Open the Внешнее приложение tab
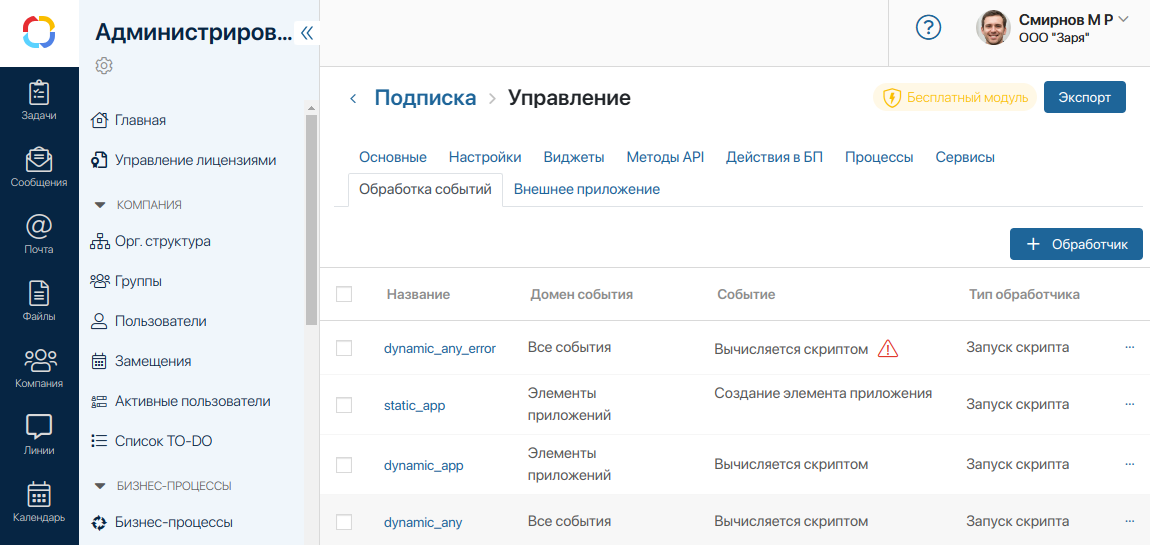The height and width of the screenshot is (545, 1150). [586, 189]
